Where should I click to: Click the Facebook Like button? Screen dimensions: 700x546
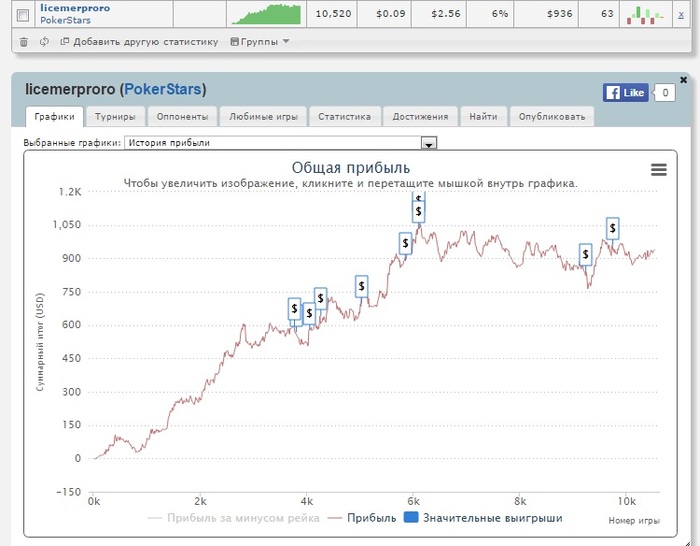coord(625,93)
